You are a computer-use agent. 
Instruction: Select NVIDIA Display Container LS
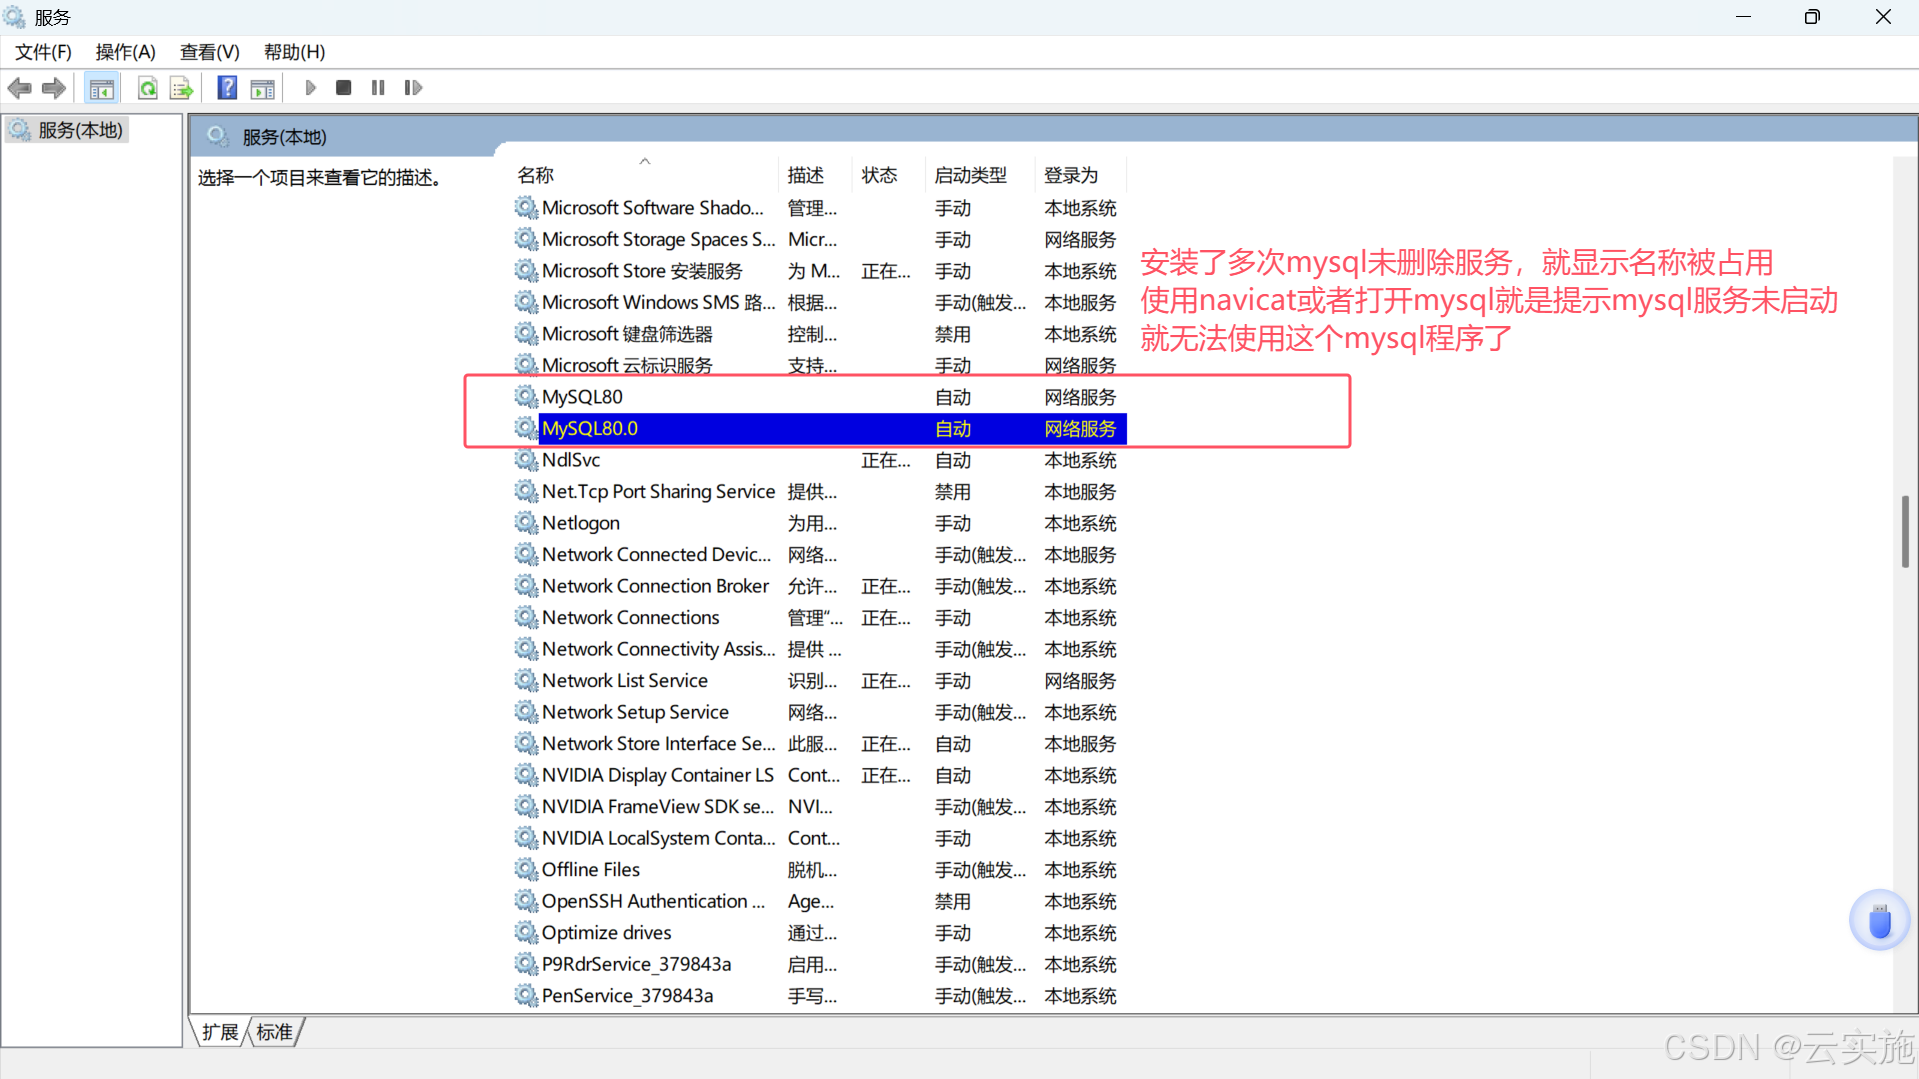click(820, 775)
